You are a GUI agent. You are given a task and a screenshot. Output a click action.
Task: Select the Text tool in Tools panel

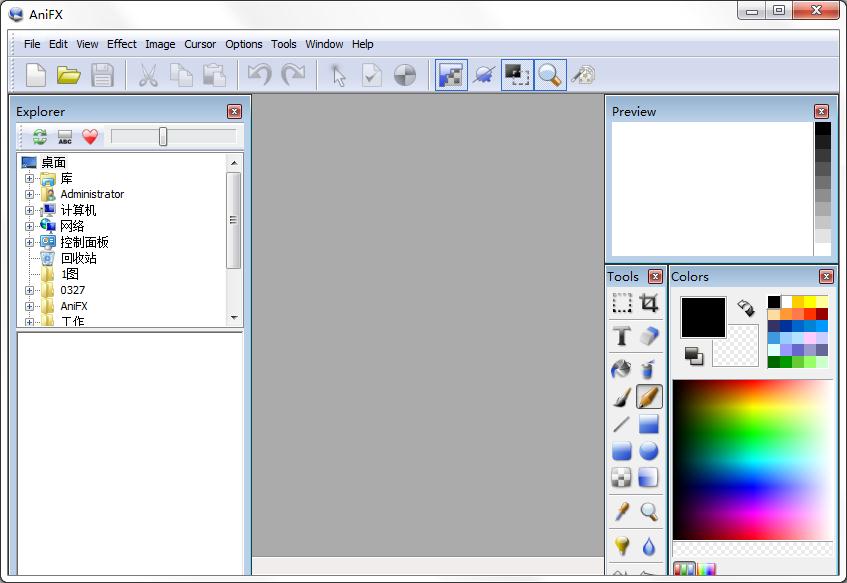622,337
